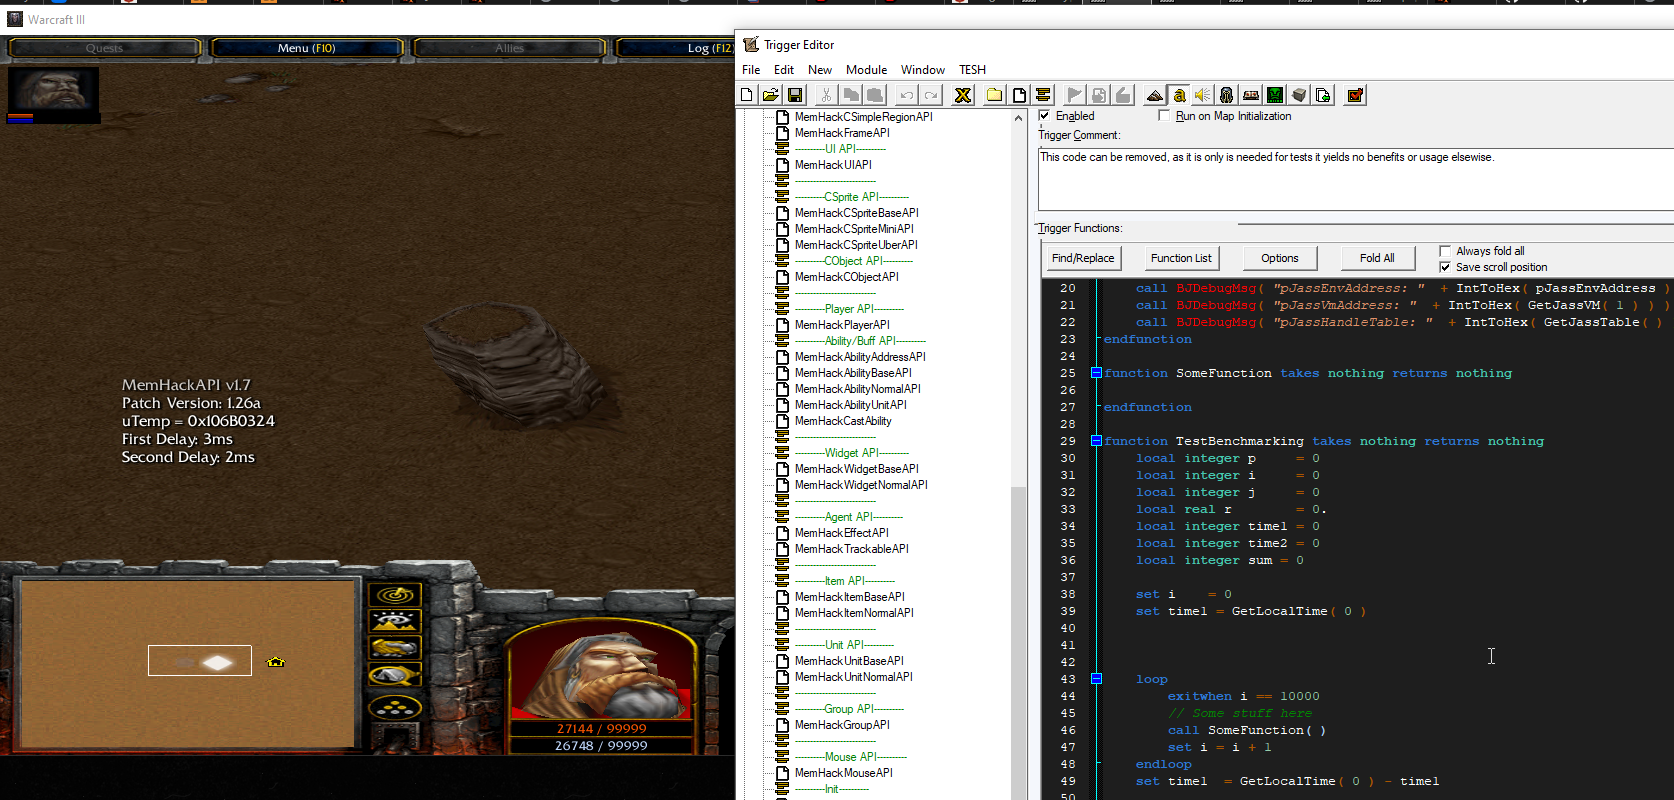Create a new map with the toolbar icon
Image resolution: width=1674 pixels, height=800 pixels.
pos(747,95)
